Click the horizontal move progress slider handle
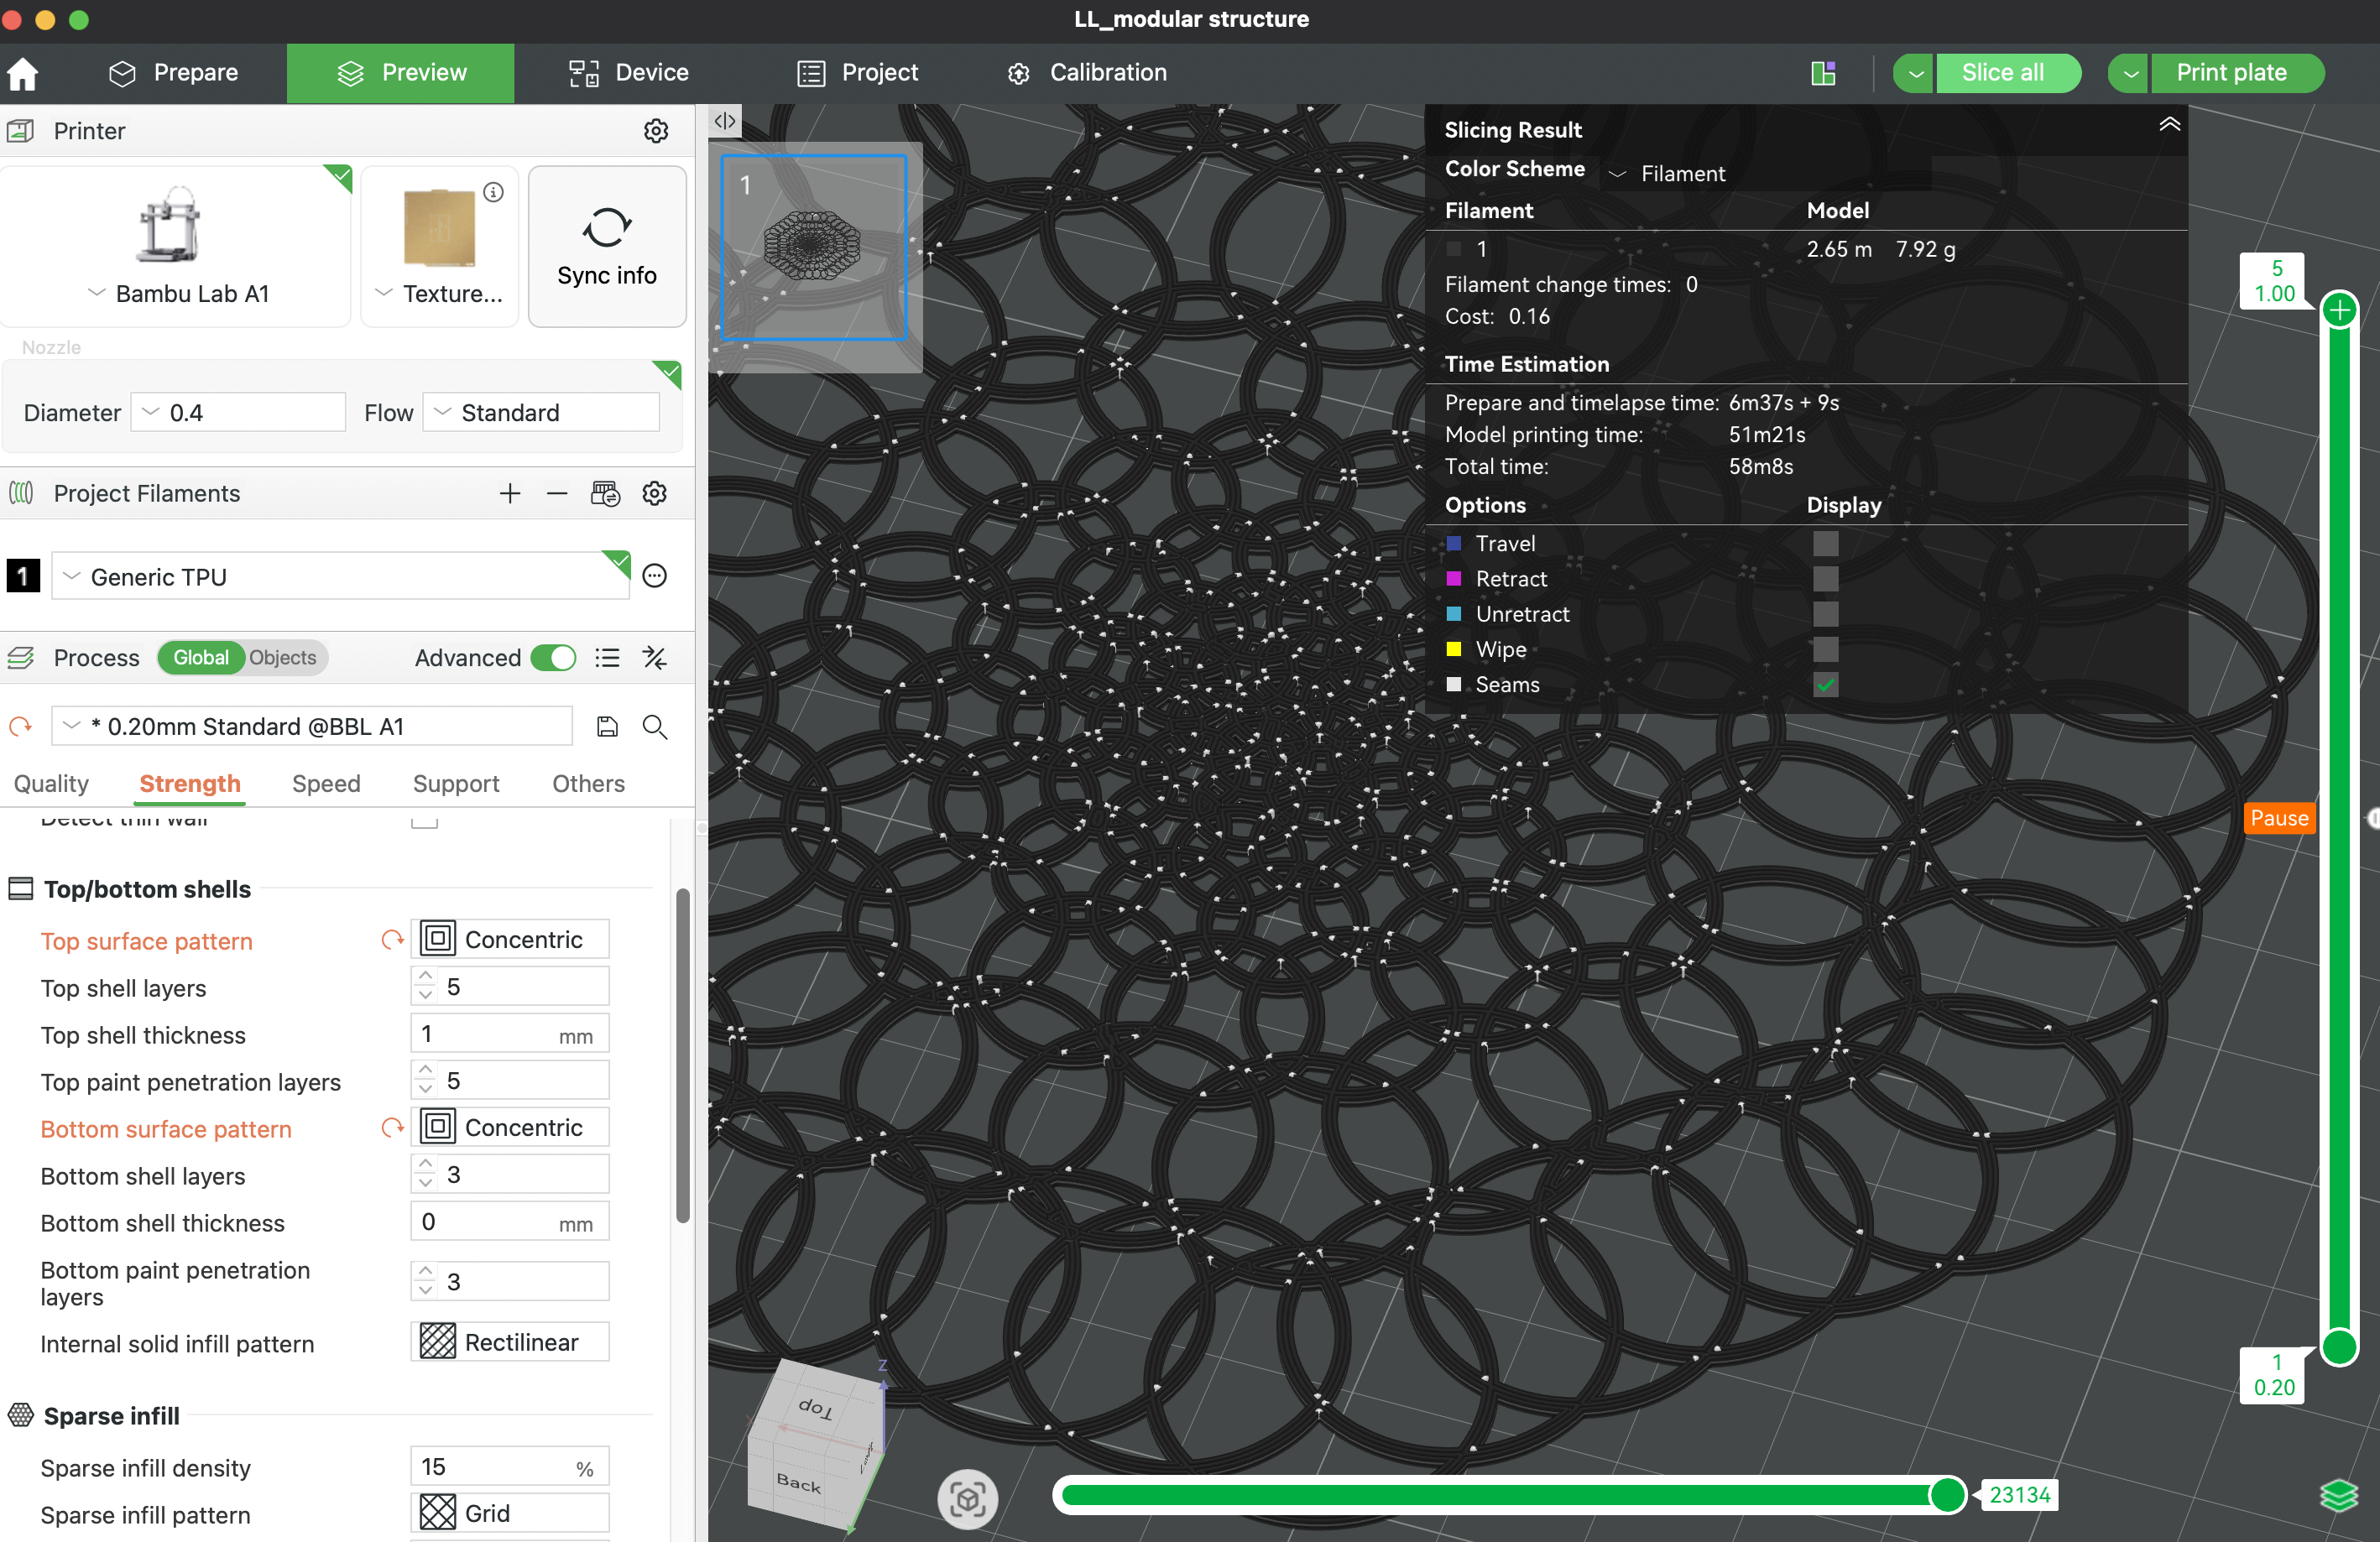 (x=1946, y=1494)
